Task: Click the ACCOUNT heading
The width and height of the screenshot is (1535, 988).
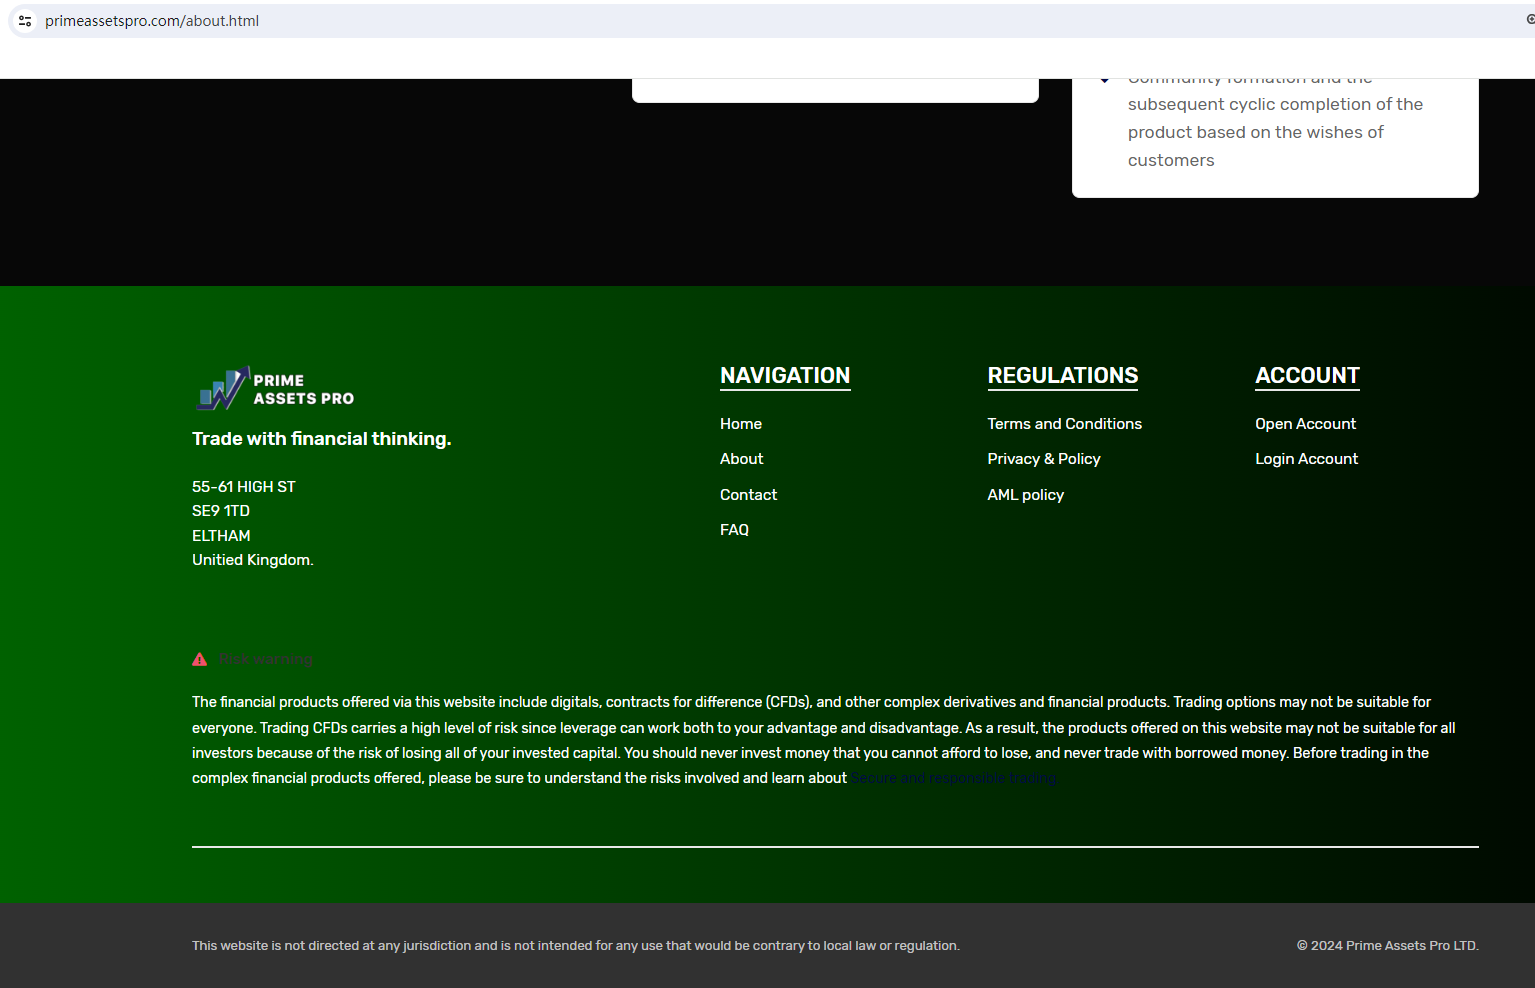Action: (x=1307, y=376)
